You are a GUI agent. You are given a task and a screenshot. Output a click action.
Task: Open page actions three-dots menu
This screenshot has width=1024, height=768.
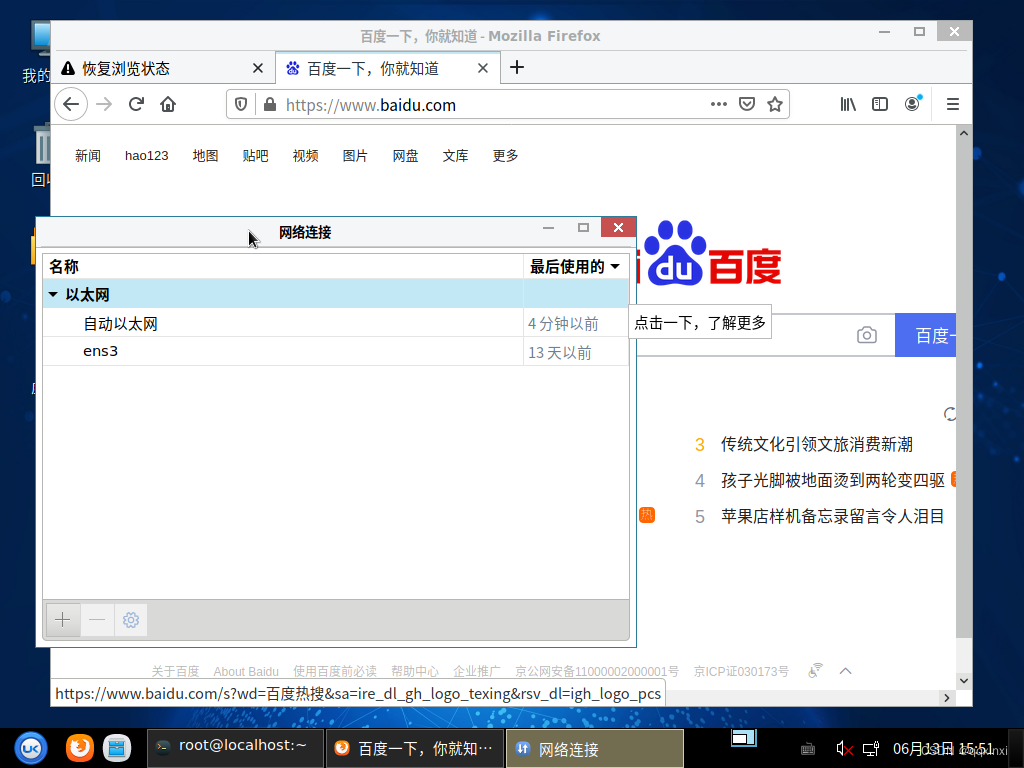tap(718, 104)
